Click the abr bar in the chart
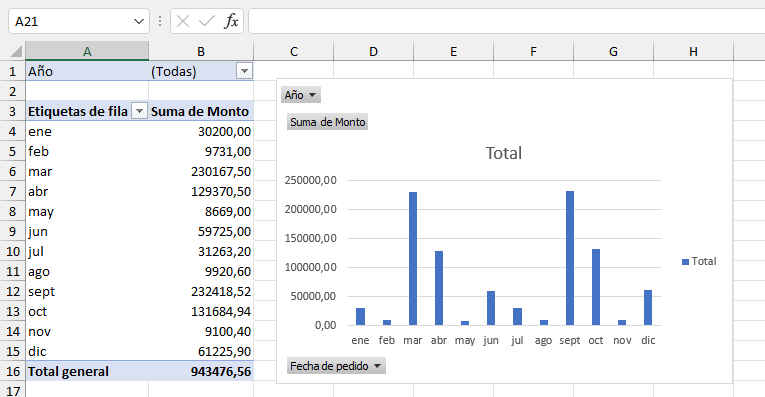Viewport: 765px width, 397px height. pos(439,288)
